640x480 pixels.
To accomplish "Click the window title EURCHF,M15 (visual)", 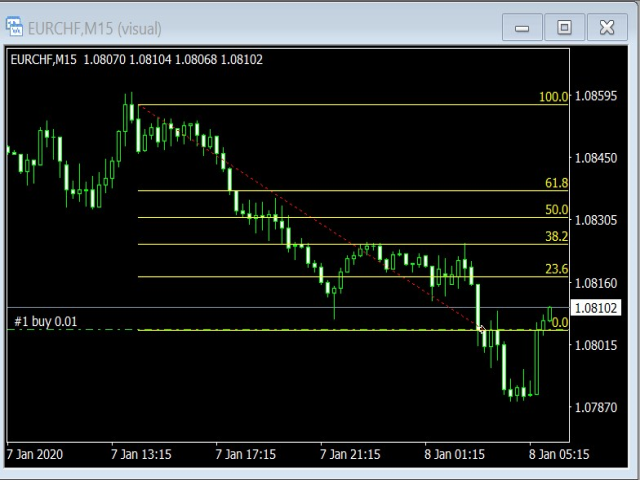I will coord(95,29).
